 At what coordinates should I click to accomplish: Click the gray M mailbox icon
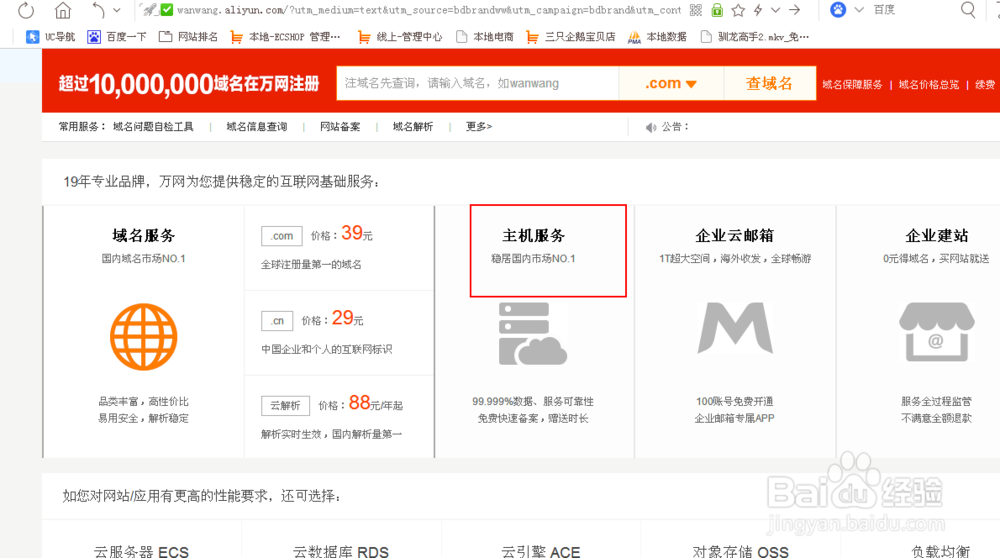coord(735,328)
